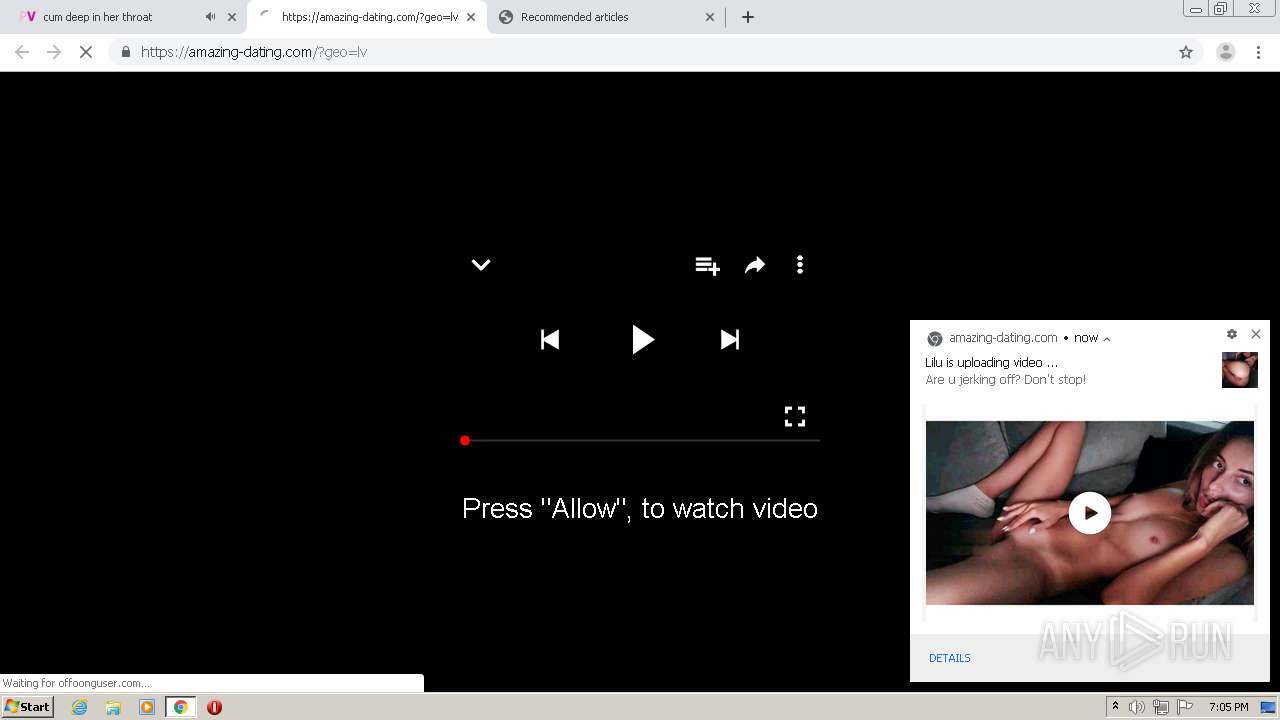Click the amazing-dating.com notification source text
Image resolution: width=1280 pixels, height=720 pixels.
tap(1003, 338)
